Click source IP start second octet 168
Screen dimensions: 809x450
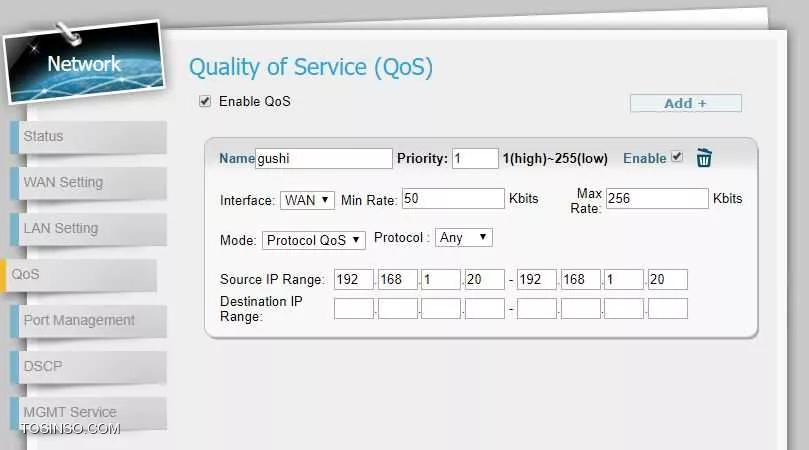click(x=397, y=279)
